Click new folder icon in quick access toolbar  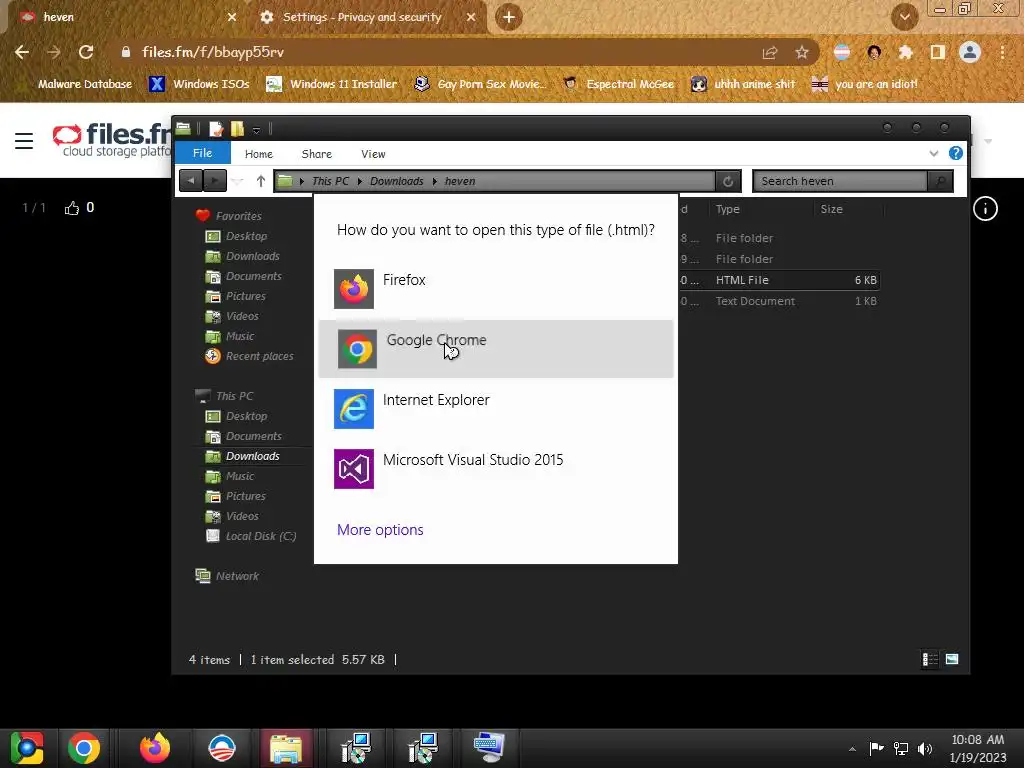[x=237, y=129]
